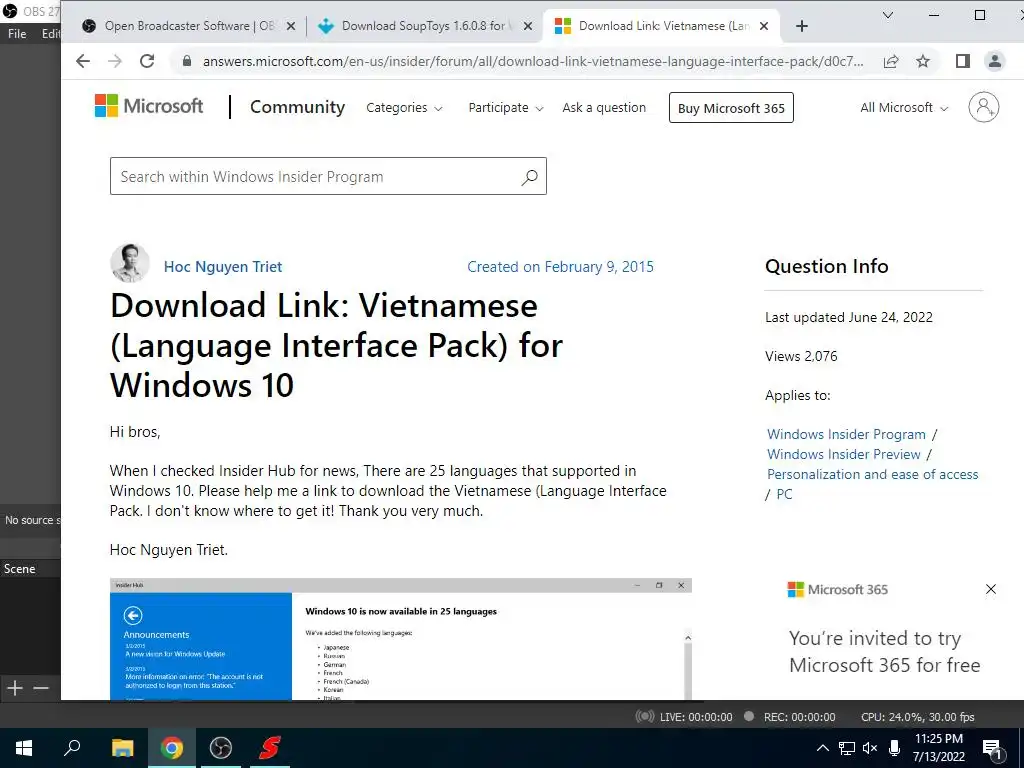Share this page icon in address bar
This screenshot has width=1024, height=768.
(x=891, y=61)
